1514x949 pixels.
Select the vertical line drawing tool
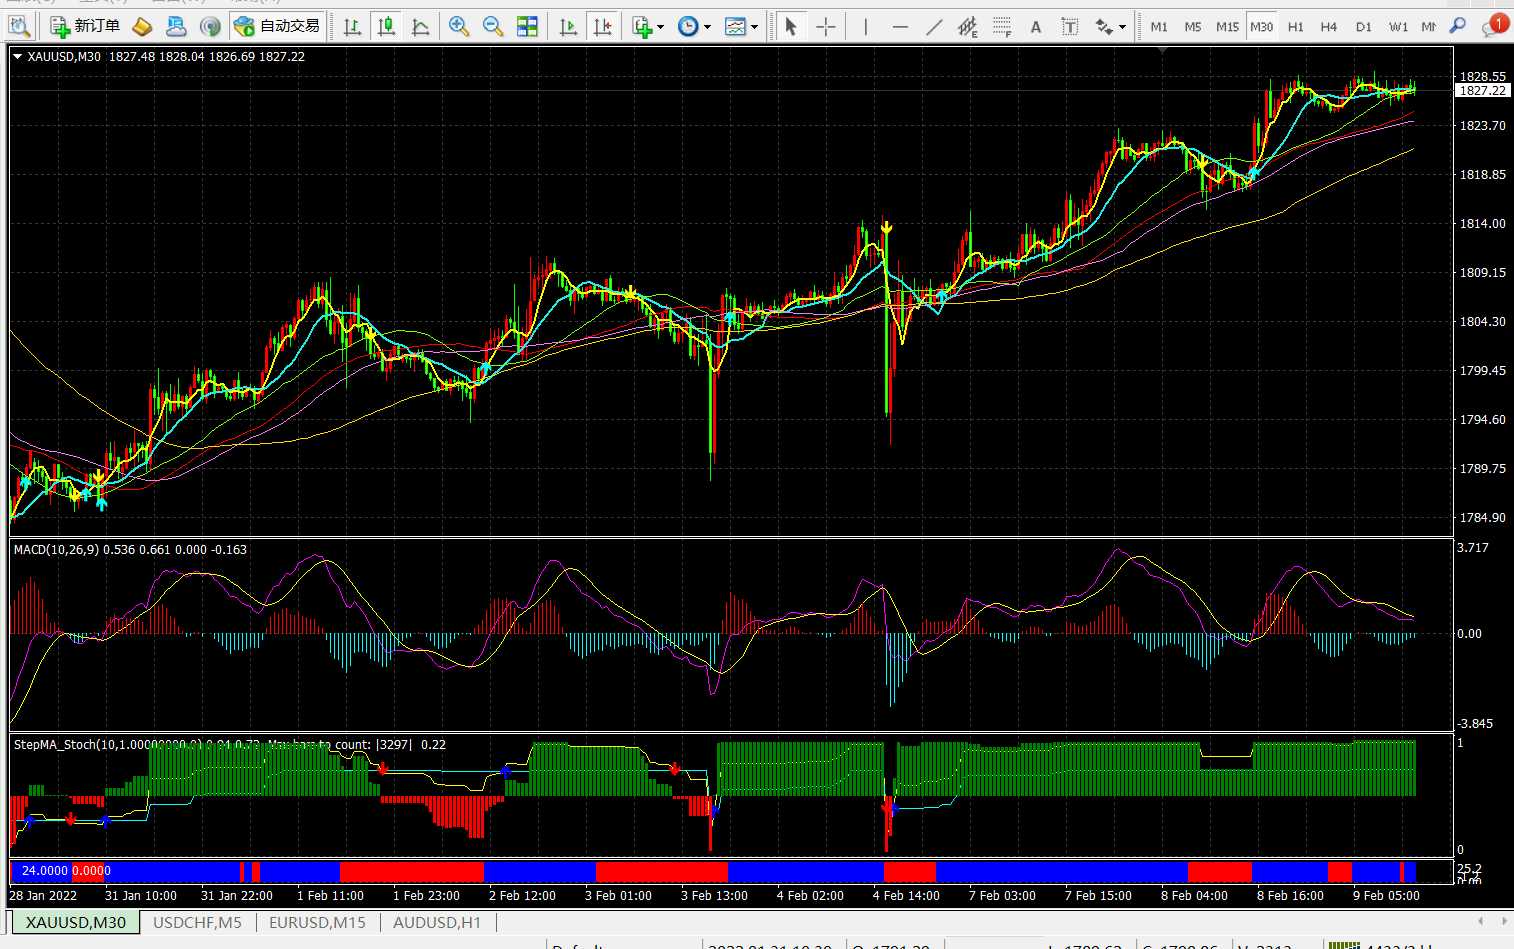[865, 27]
